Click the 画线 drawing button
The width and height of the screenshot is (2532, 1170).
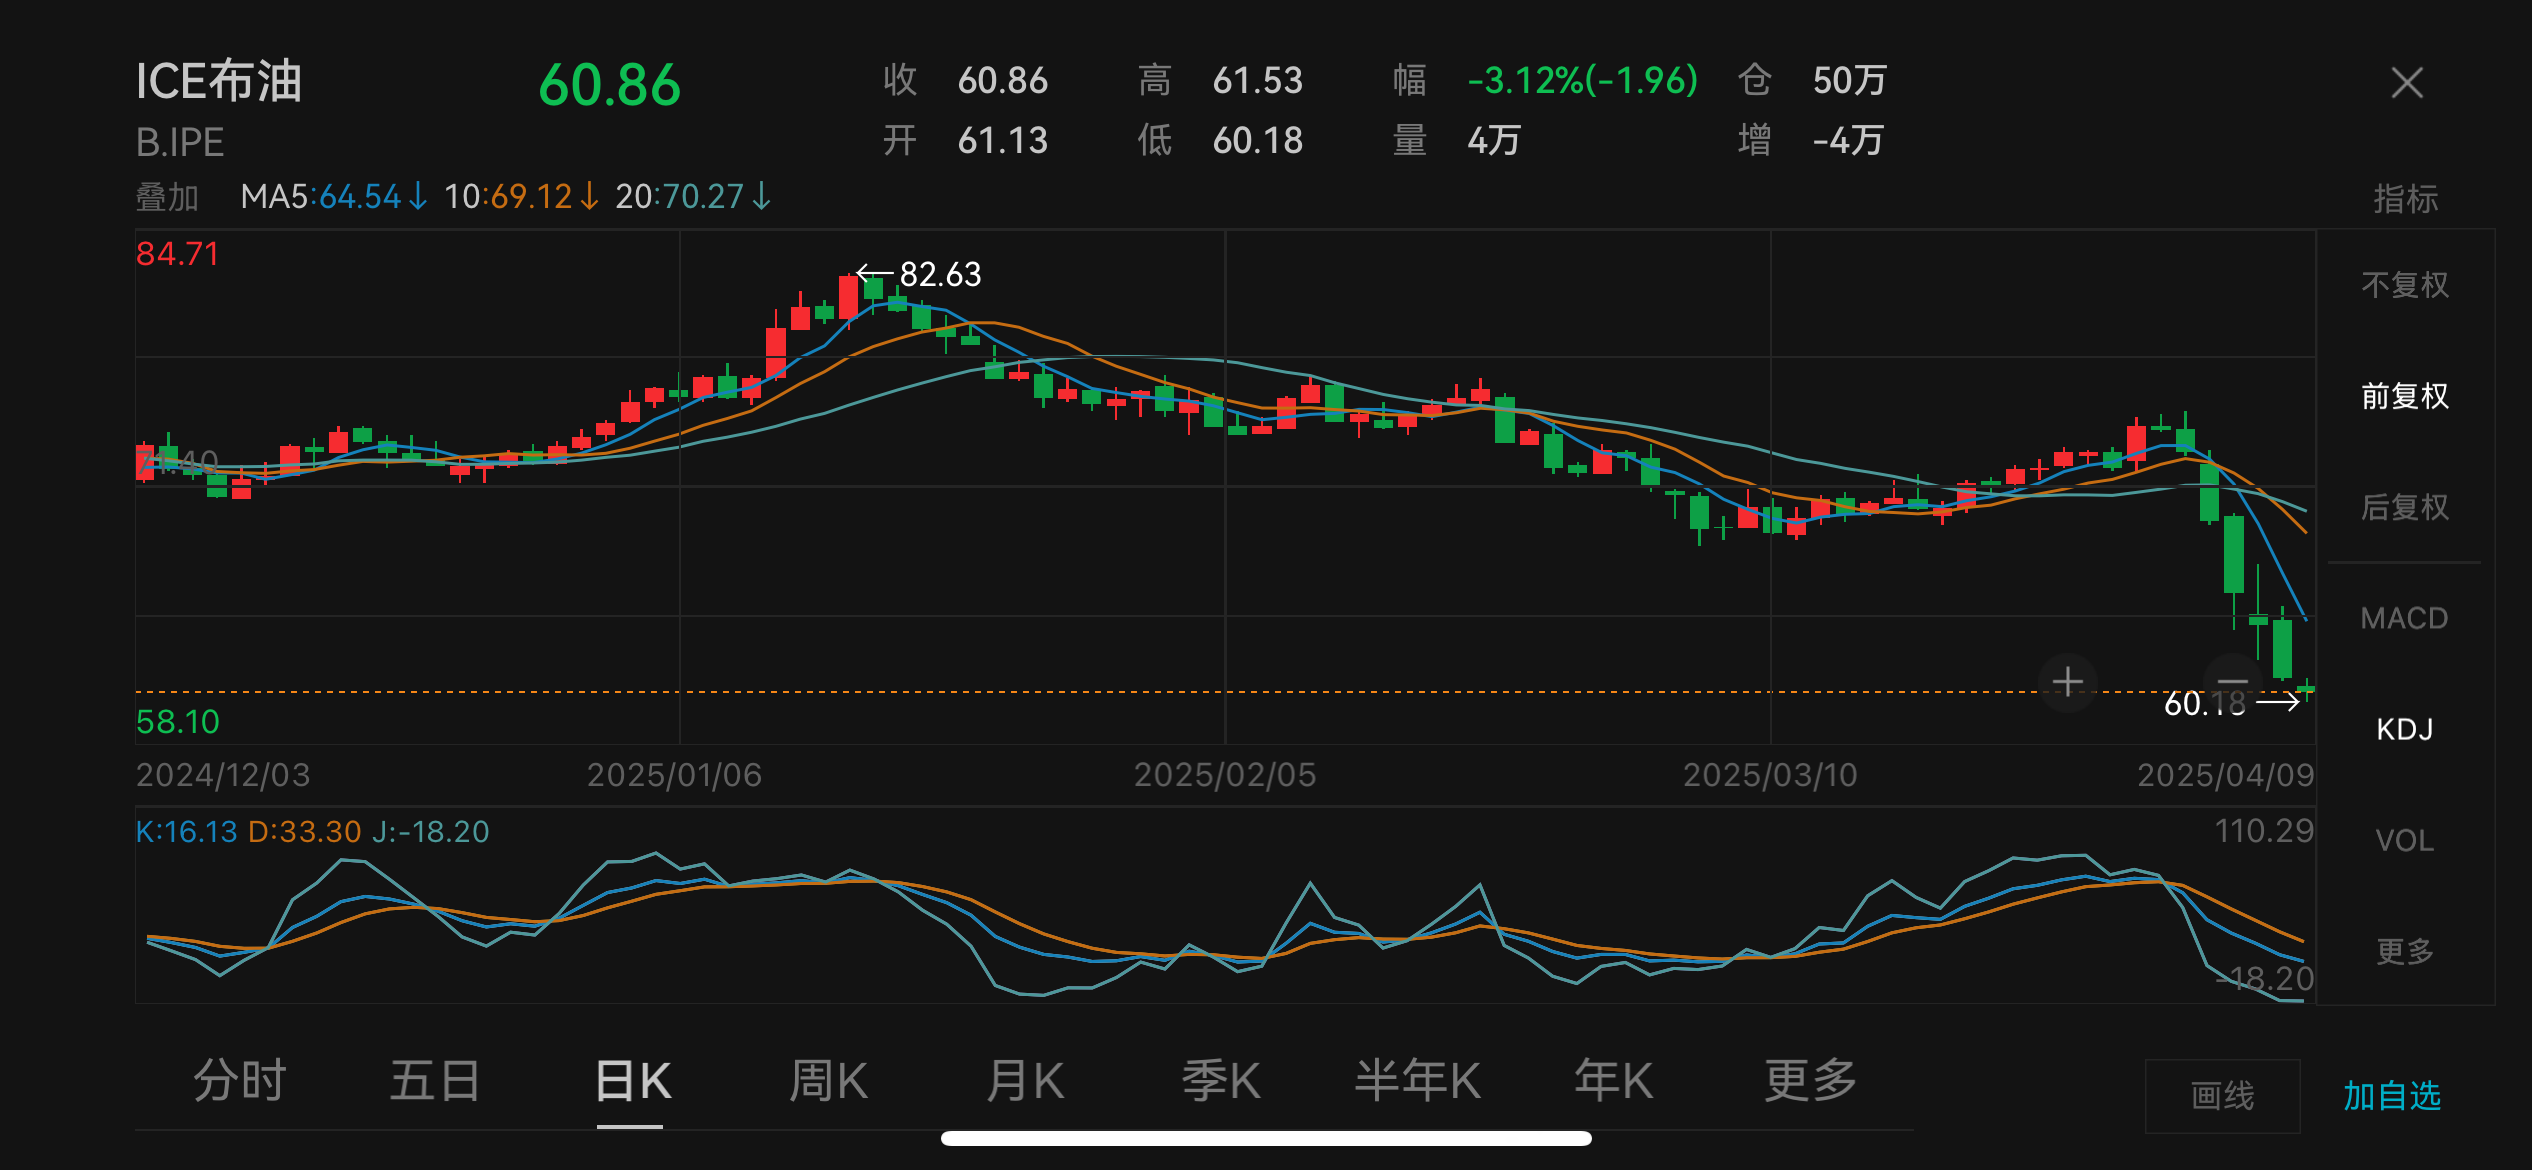pyautogui.click(x=2222, y=1097)
